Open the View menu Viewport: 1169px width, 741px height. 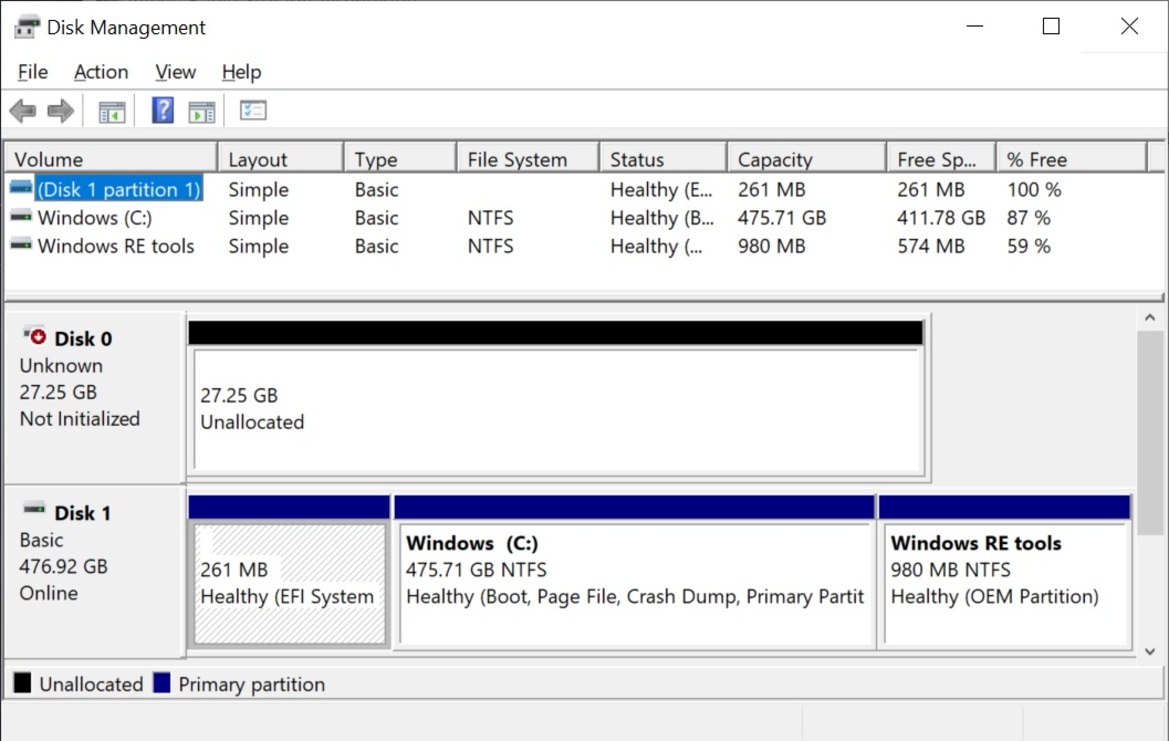coord(175,72)
